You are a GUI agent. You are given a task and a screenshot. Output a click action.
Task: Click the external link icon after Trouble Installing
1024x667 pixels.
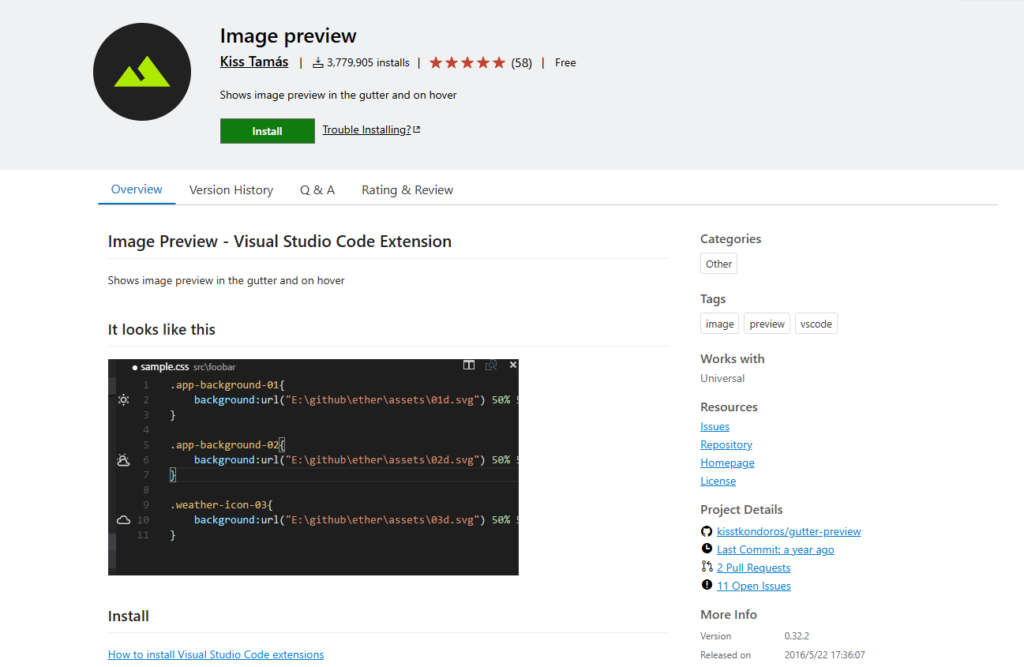[x=416, y=130]
